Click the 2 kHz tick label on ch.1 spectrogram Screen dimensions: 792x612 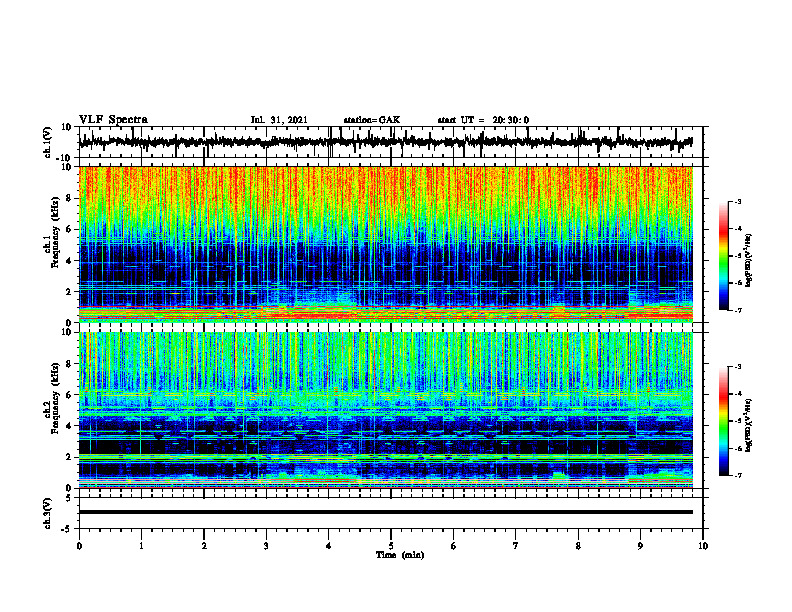click(70, 291)
